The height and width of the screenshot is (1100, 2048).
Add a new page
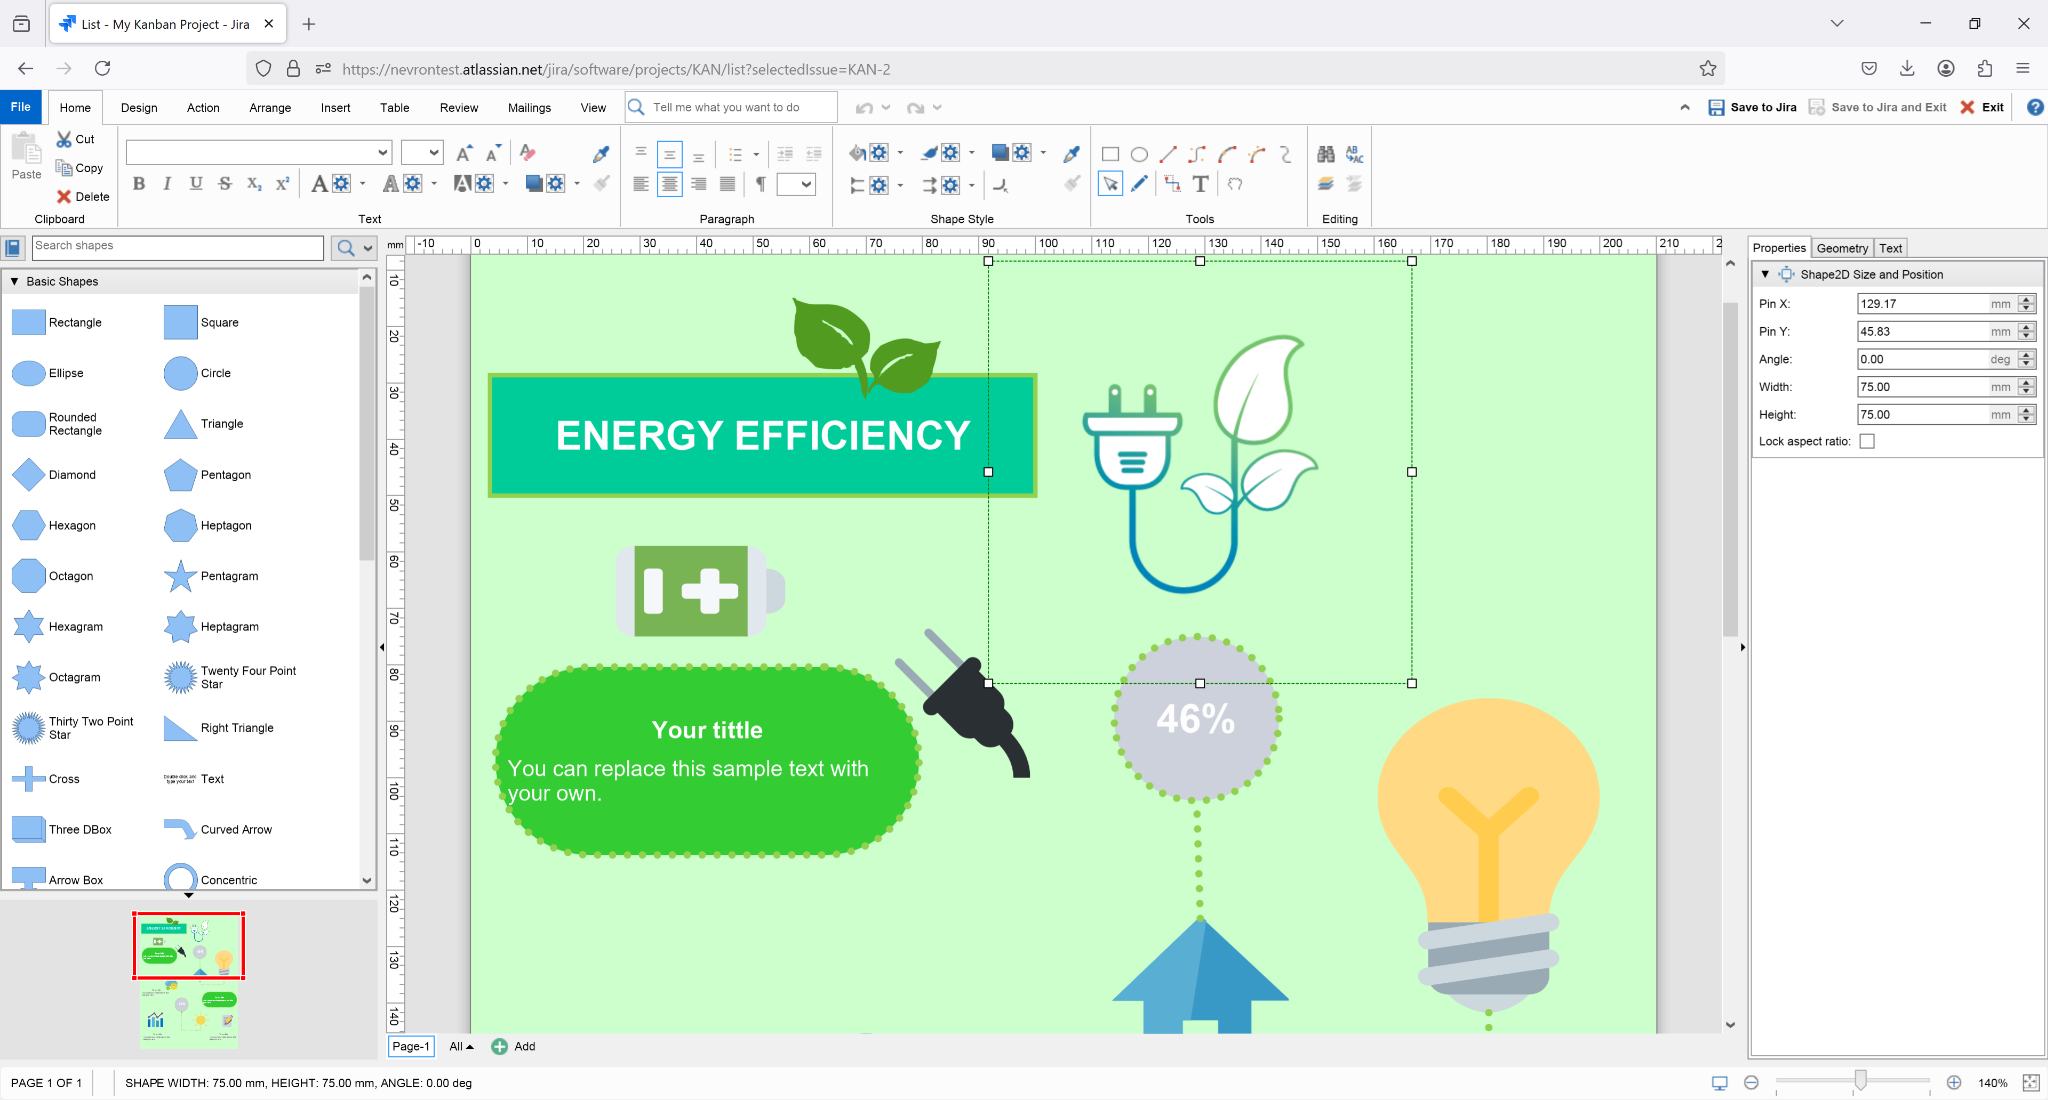[x=514, y=1046]
